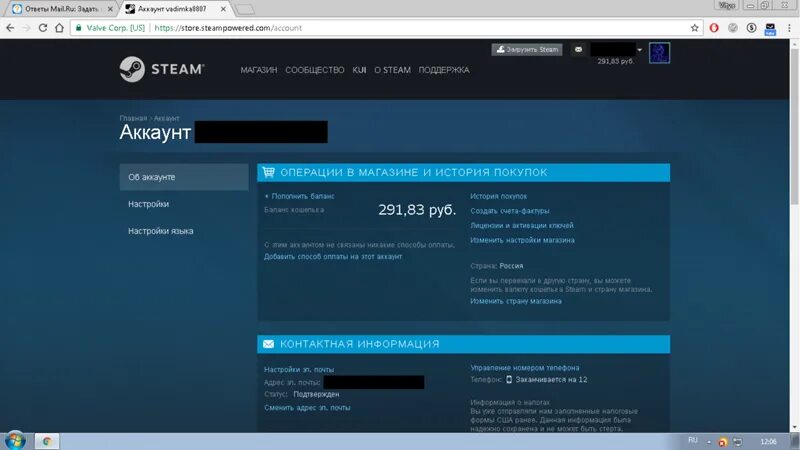
Task: Click the dollar sign extension icon
Action: [x=751, y=28]
